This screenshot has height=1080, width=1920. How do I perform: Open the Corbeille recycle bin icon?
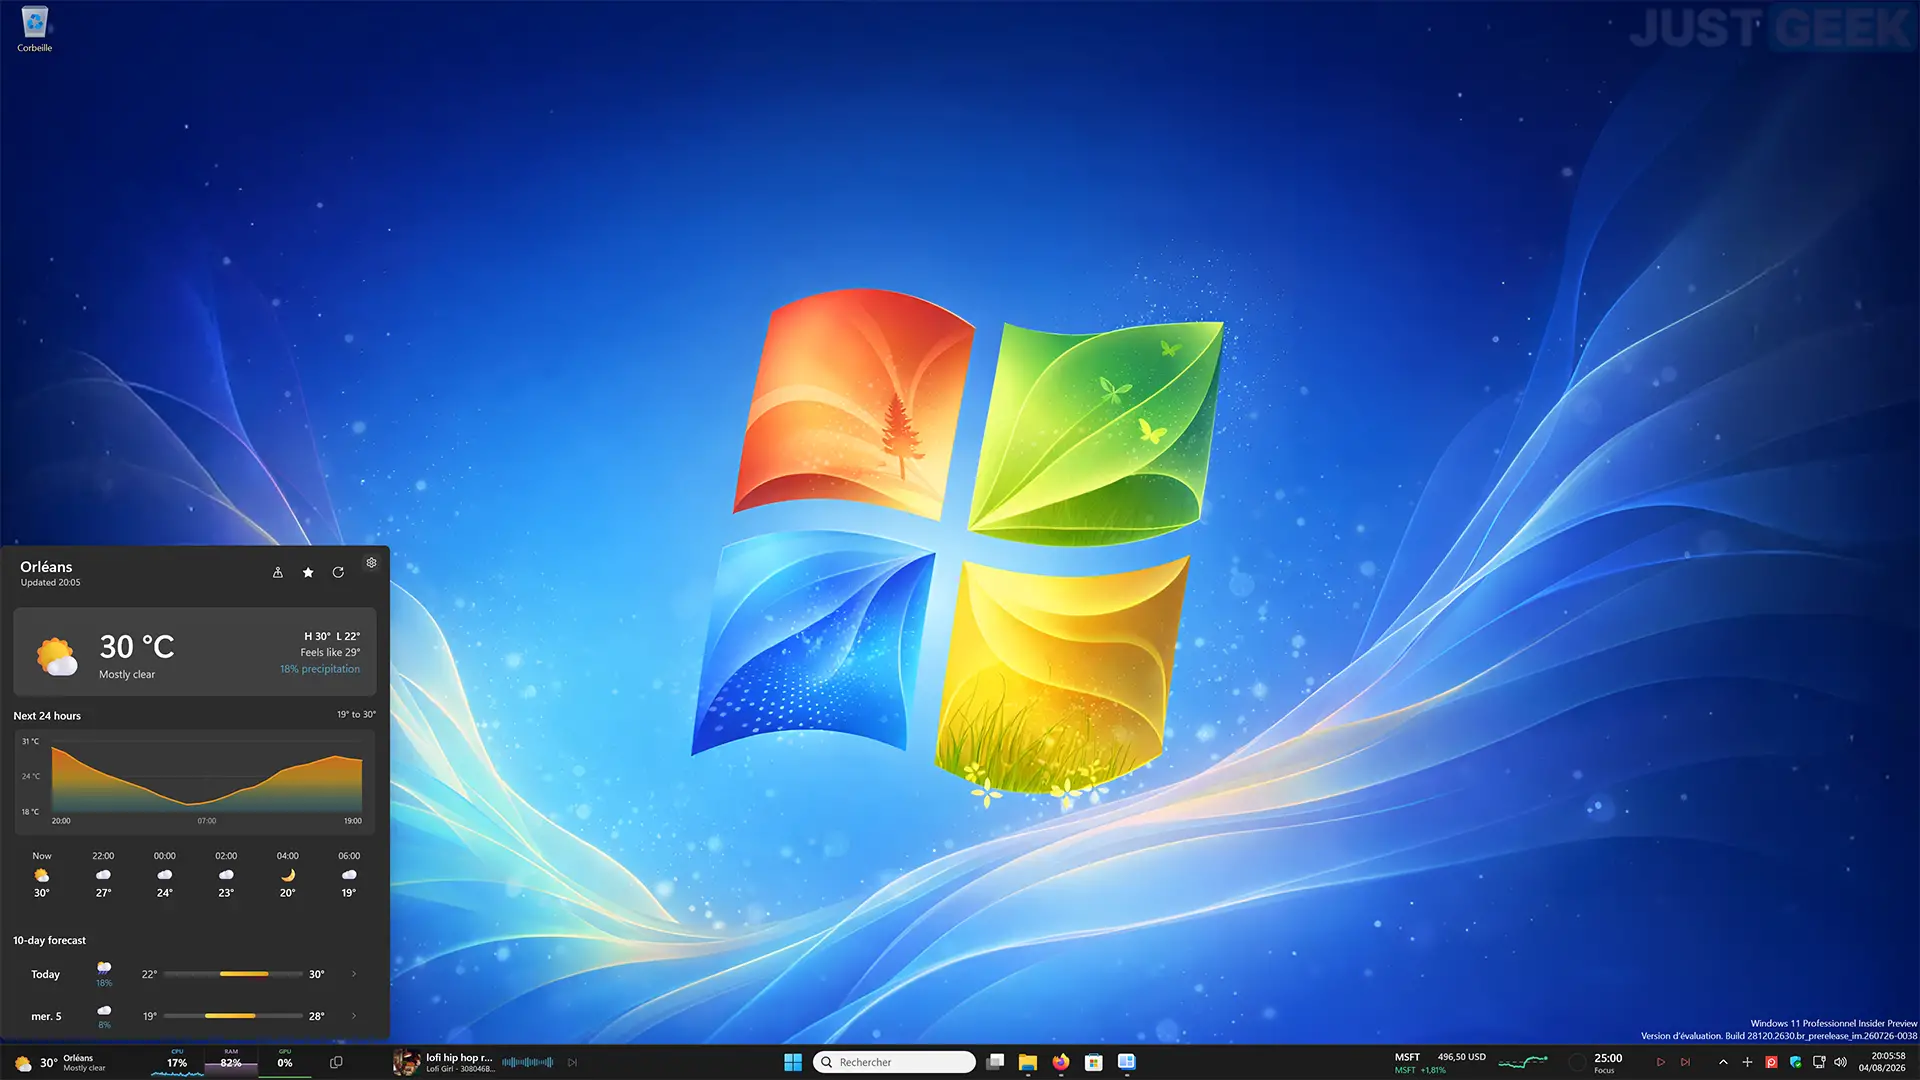pyautogui.click(x=34, y=29)
